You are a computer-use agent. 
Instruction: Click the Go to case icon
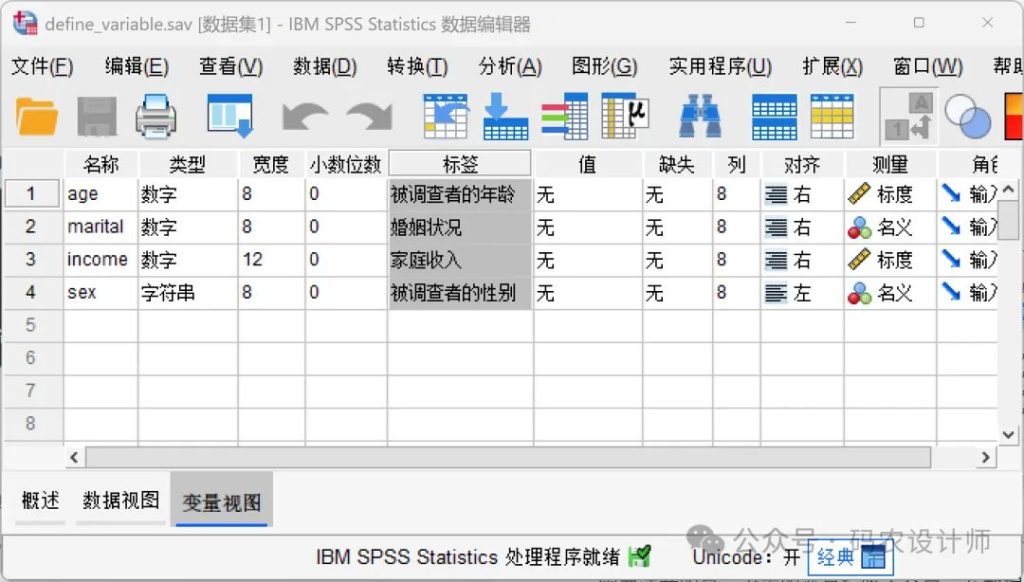(x=445, y=117)
